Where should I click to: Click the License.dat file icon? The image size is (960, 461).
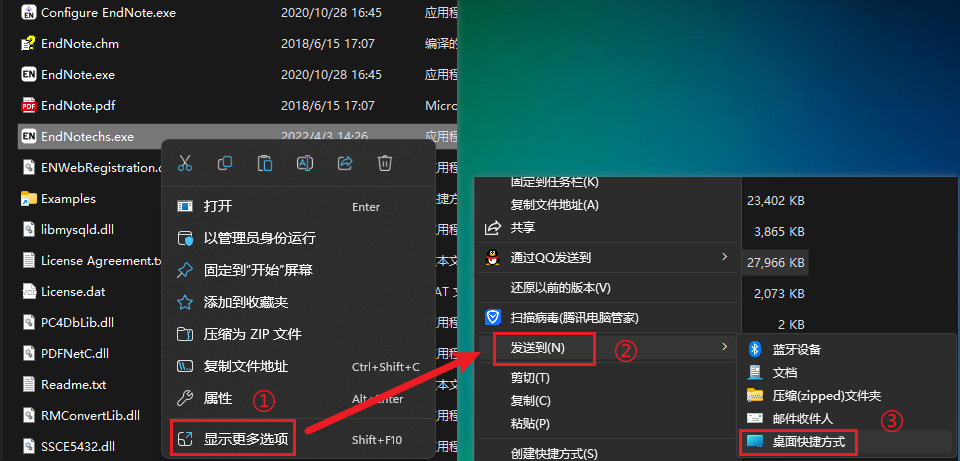(28, 291)
